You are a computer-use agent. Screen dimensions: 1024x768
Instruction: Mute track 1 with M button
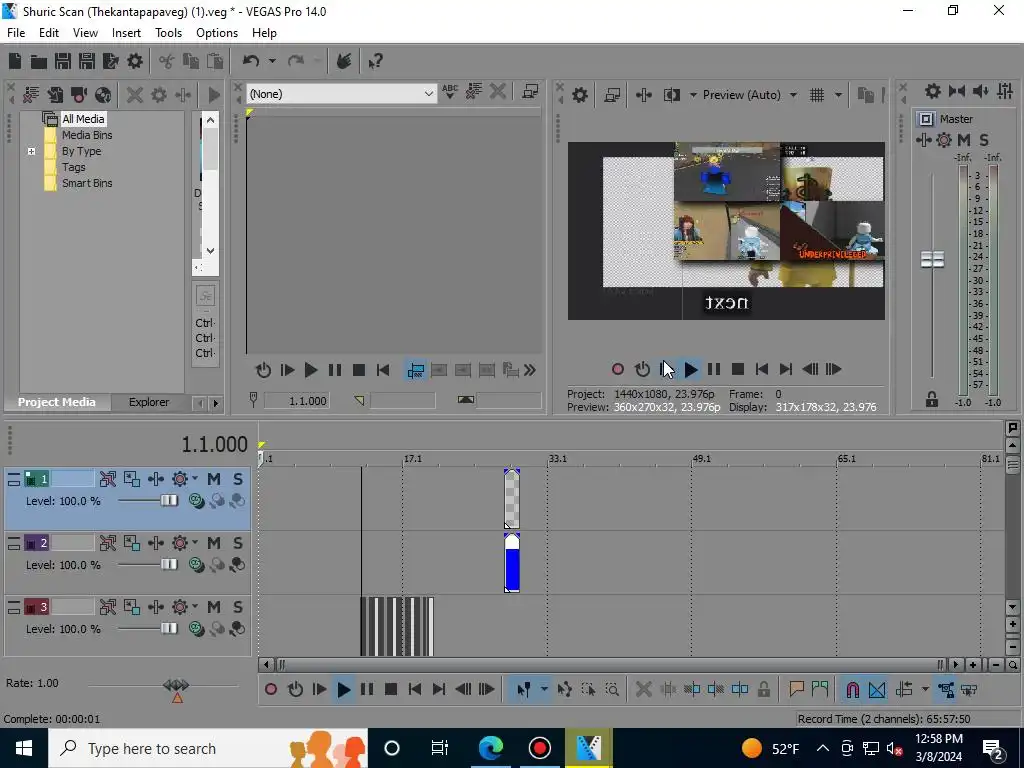[214, 479]
